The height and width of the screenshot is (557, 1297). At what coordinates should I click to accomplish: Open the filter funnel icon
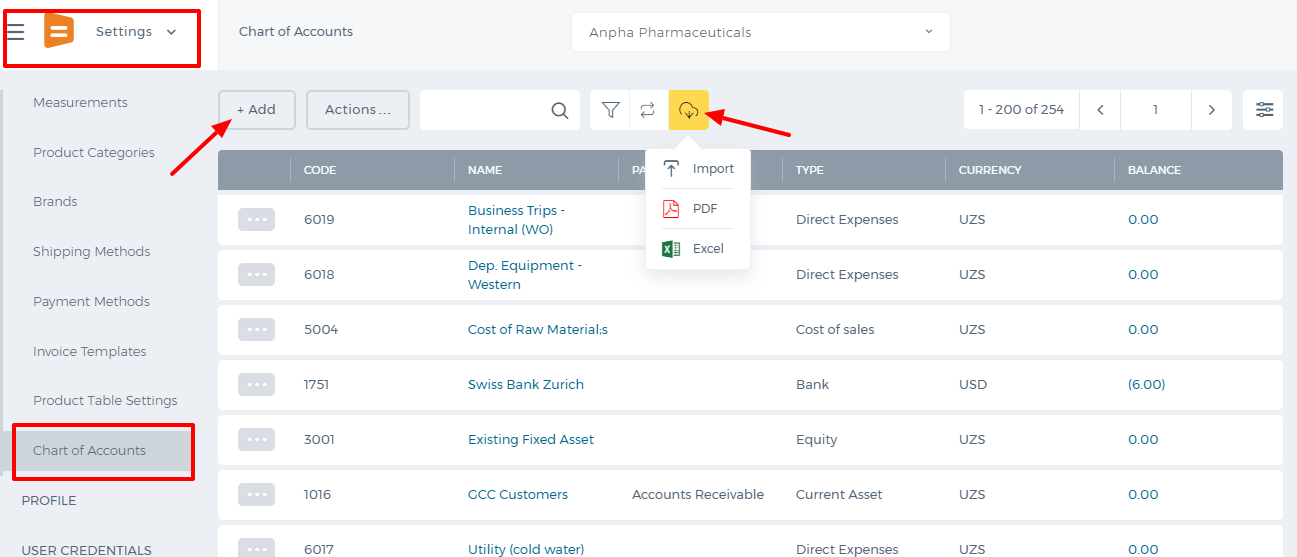point(610,110)
